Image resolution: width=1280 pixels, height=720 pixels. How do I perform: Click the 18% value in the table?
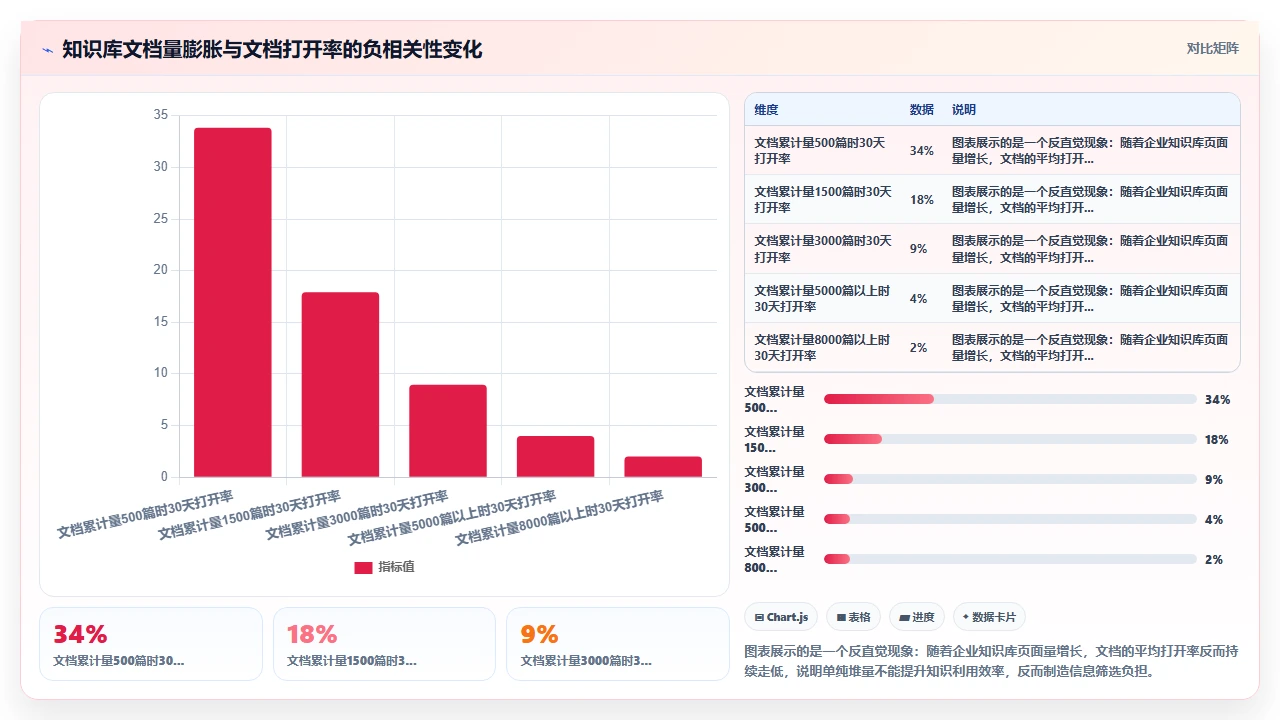(921, 200)
